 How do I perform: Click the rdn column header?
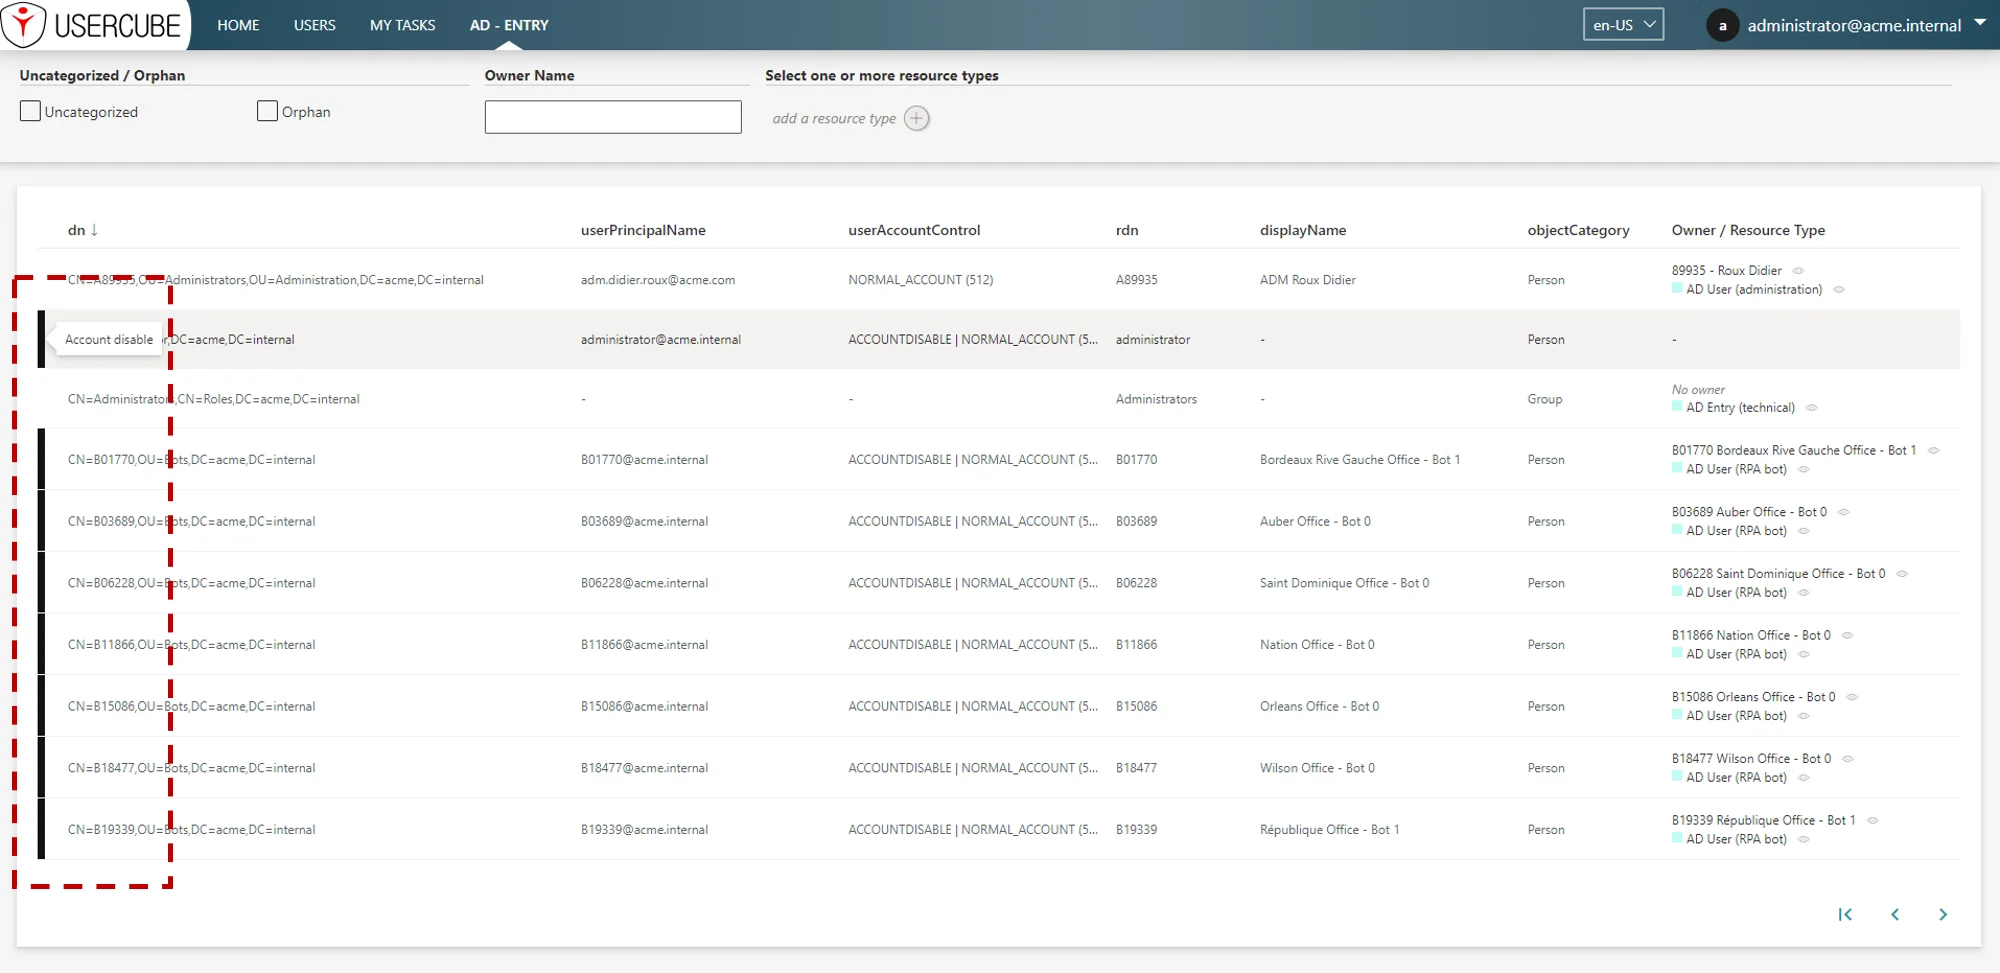pyautogui.click(x=1127, y=230)
